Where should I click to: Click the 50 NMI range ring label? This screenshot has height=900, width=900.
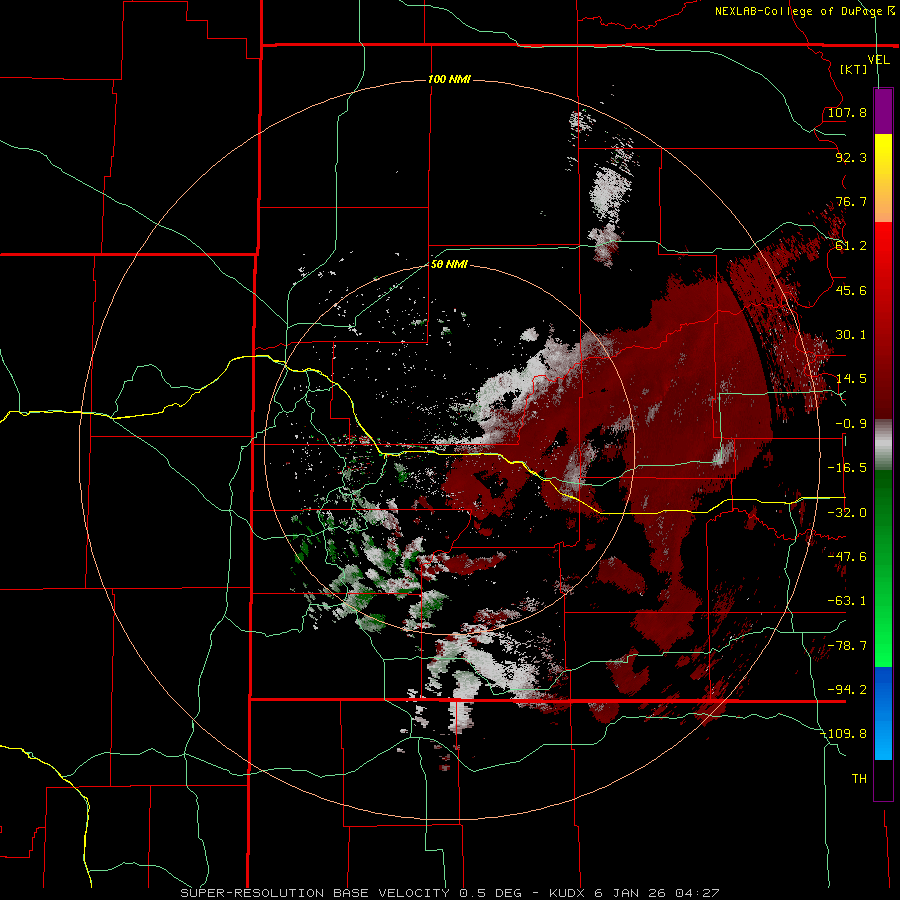click(449, 265)
